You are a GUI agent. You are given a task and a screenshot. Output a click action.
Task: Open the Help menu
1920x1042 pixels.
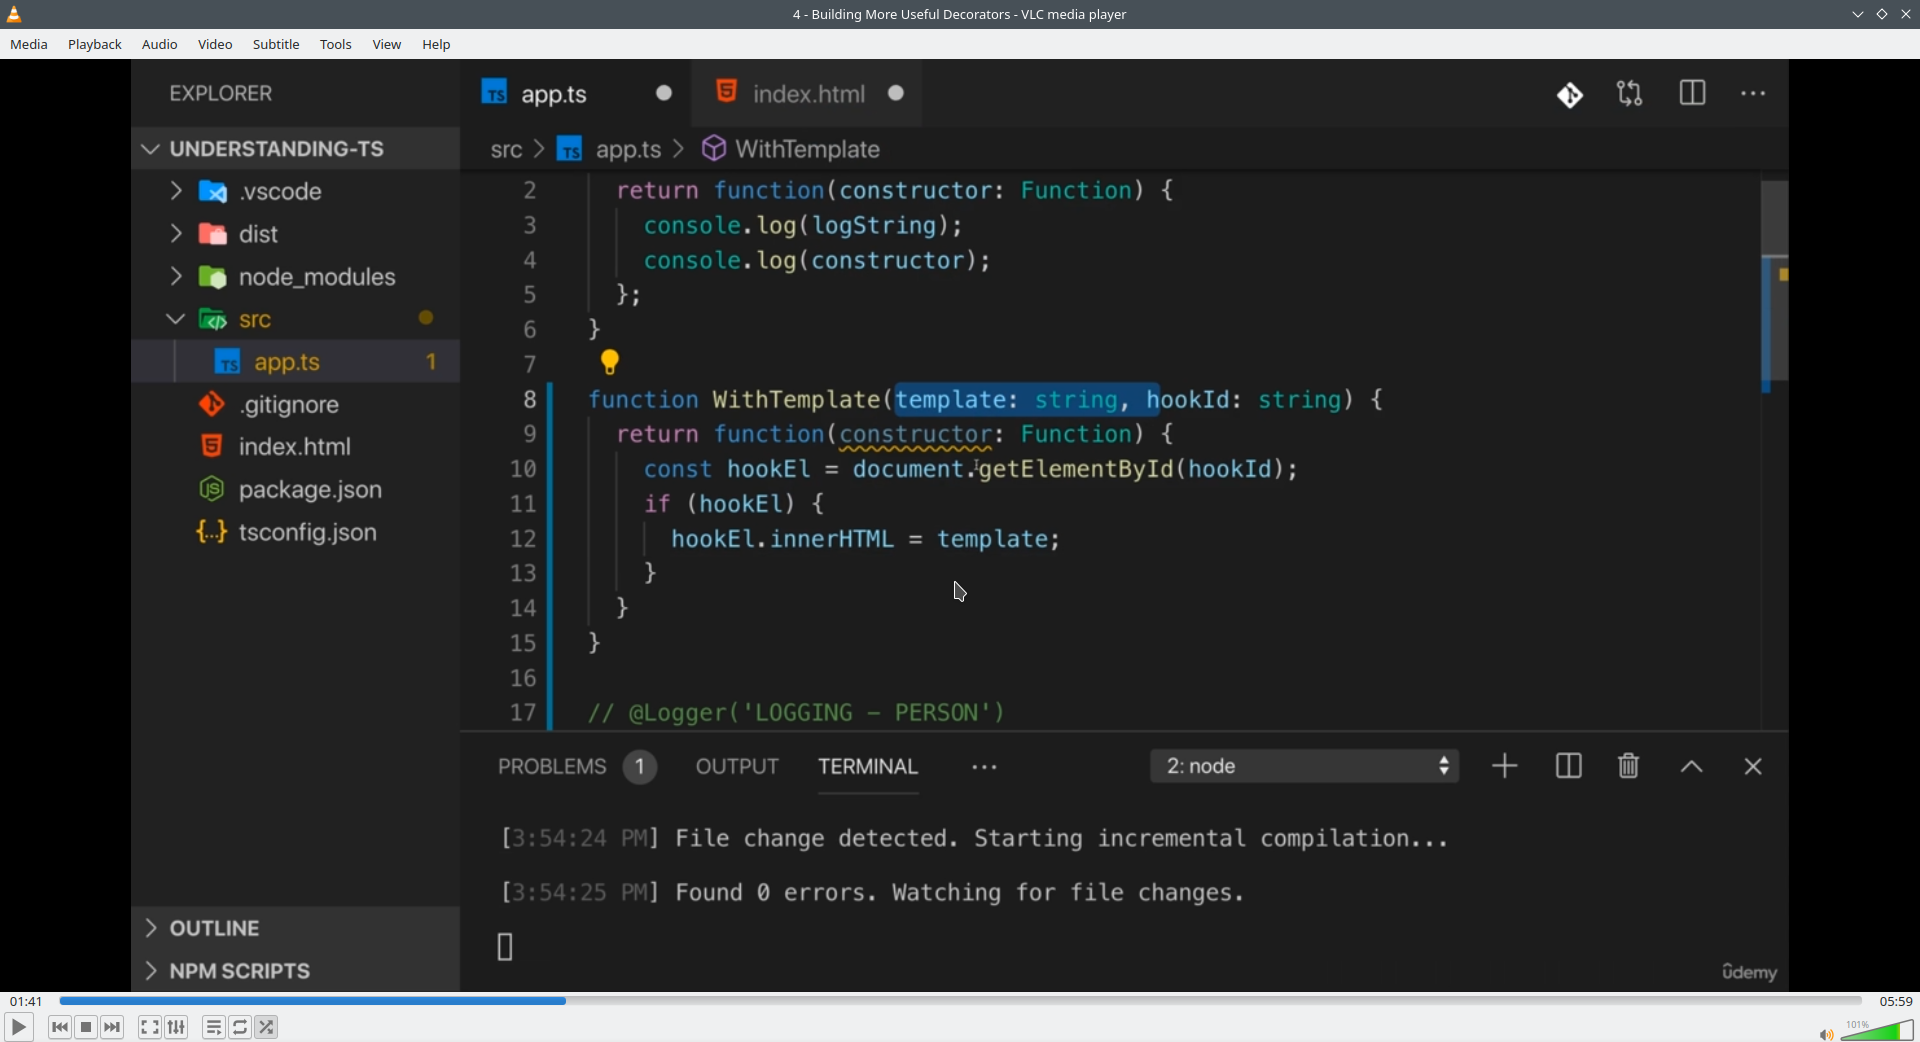437,45
